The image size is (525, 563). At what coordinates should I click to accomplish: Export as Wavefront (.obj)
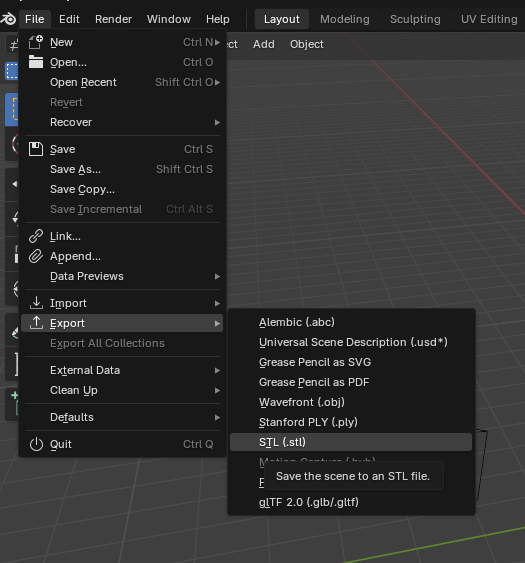point(351,402)
